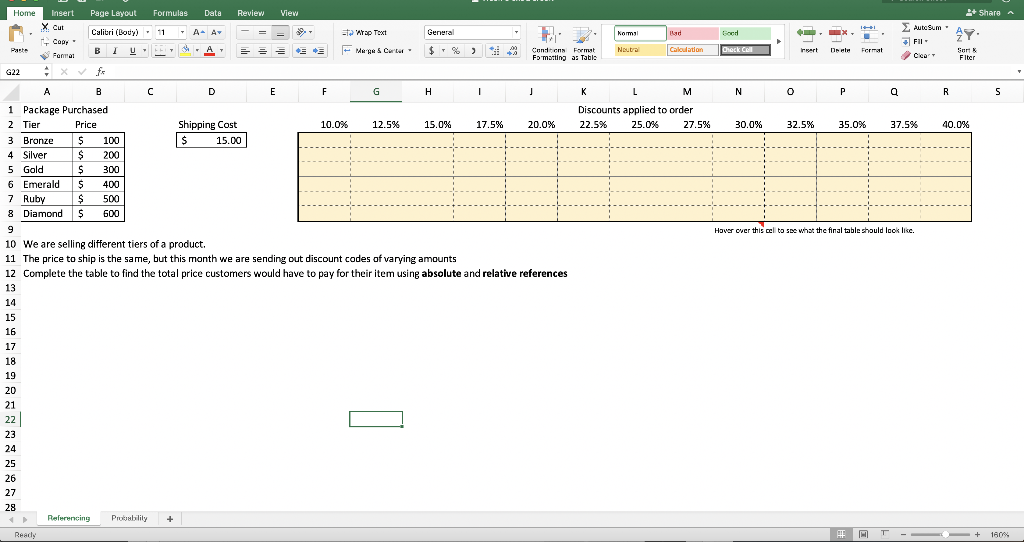
Task: Click the Insert cells icon
Action: [807, 33]
